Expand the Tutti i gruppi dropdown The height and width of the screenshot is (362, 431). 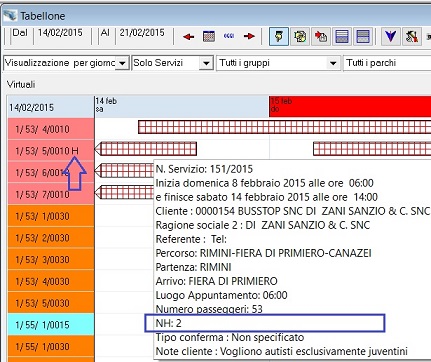pyautogui.click(x=332, y=63)
